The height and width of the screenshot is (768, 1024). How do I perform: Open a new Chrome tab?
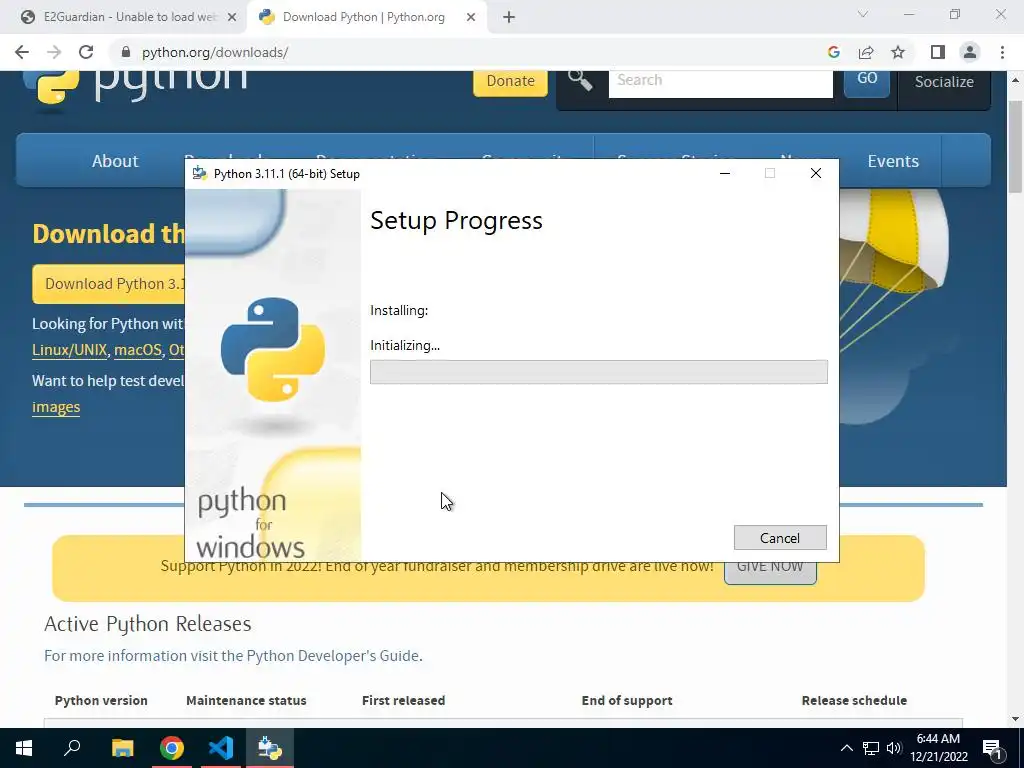click(x=509, y=18)
